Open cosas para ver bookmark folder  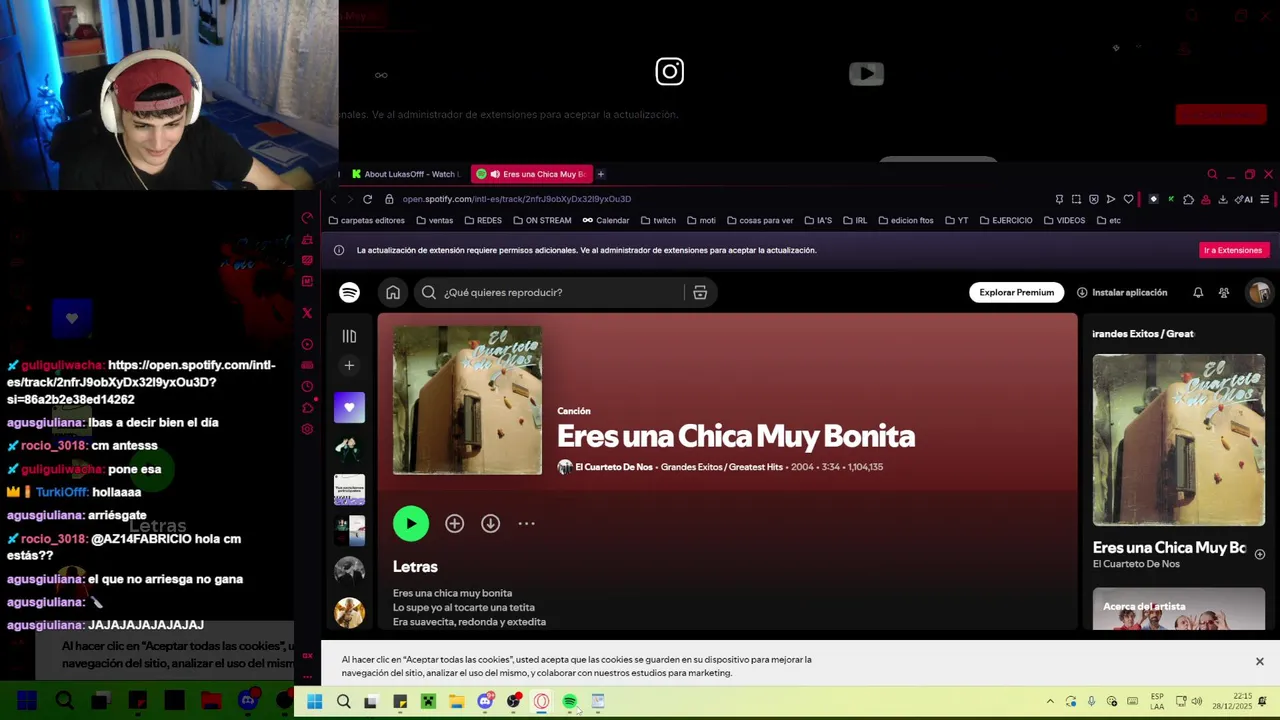(760, 220)
